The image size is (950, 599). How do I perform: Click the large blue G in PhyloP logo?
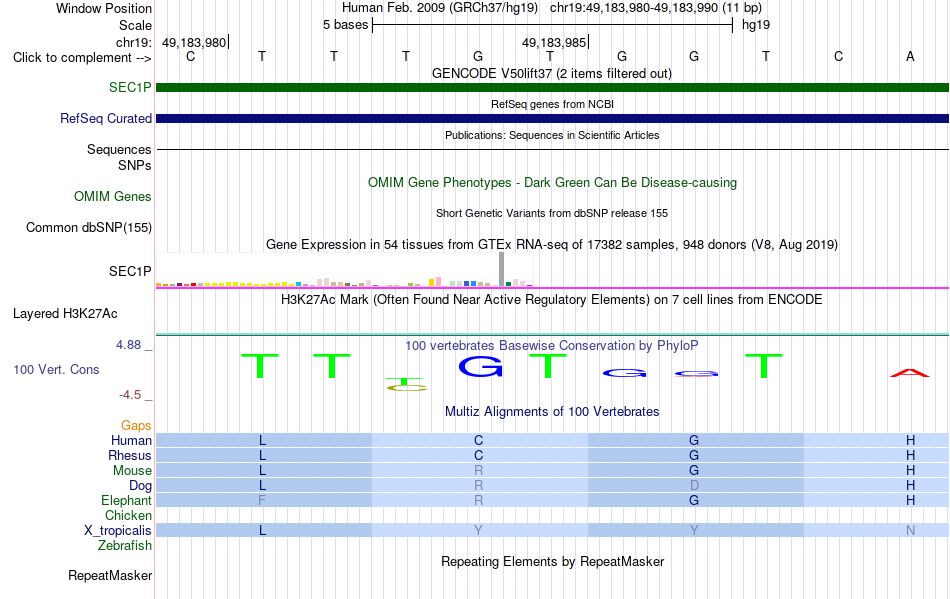pyautogui.click(x=480, y=366)
